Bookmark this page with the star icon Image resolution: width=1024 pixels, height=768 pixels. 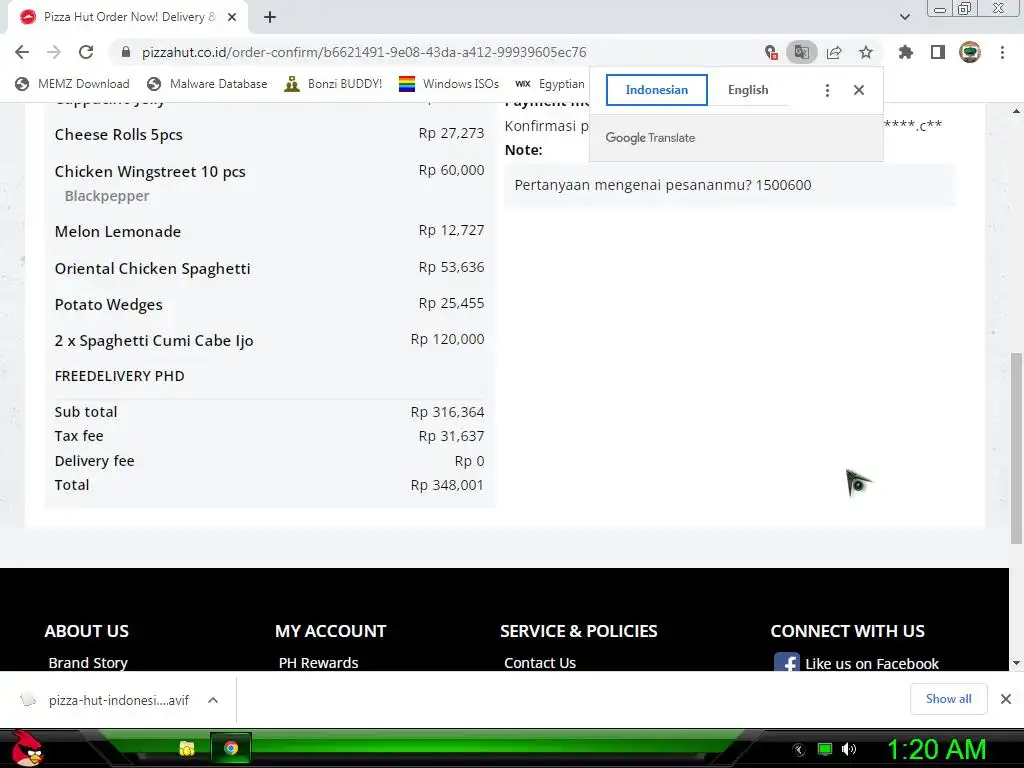point(866,52)
